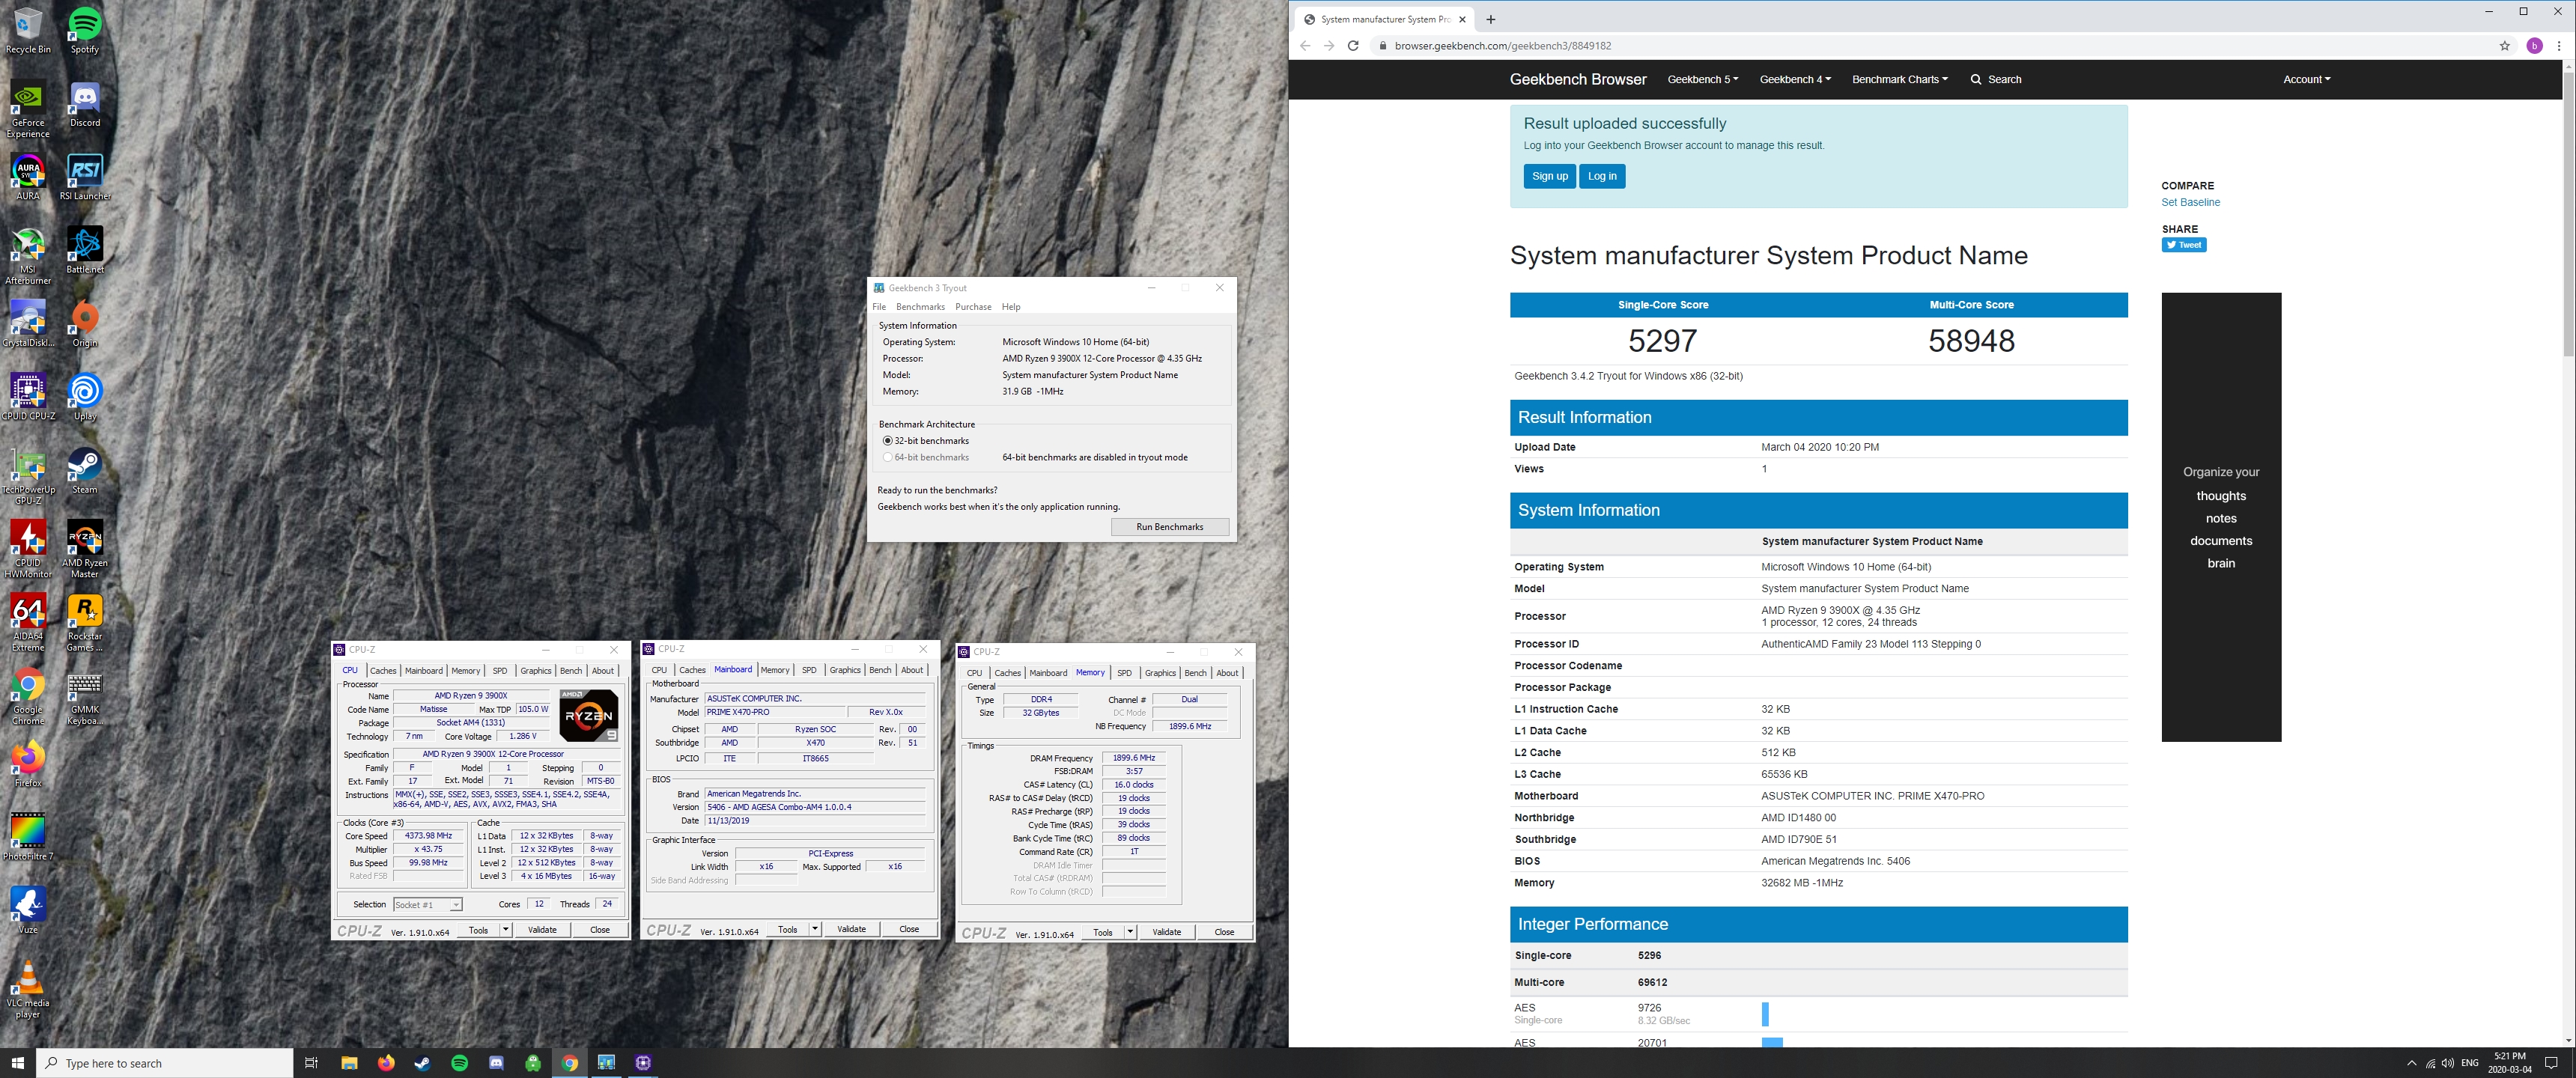Viewport: 2576px width, 1078px height.
Task: Launch MSI Afterburner from the desktop
Action: 28,256
